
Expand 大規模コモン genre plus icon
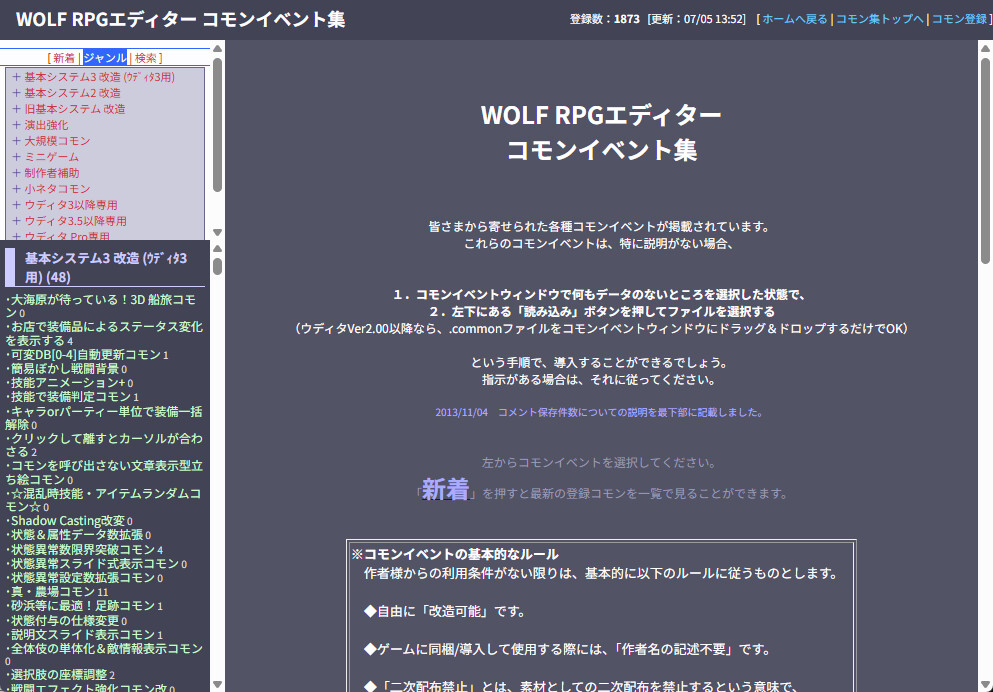click(16, 141)
